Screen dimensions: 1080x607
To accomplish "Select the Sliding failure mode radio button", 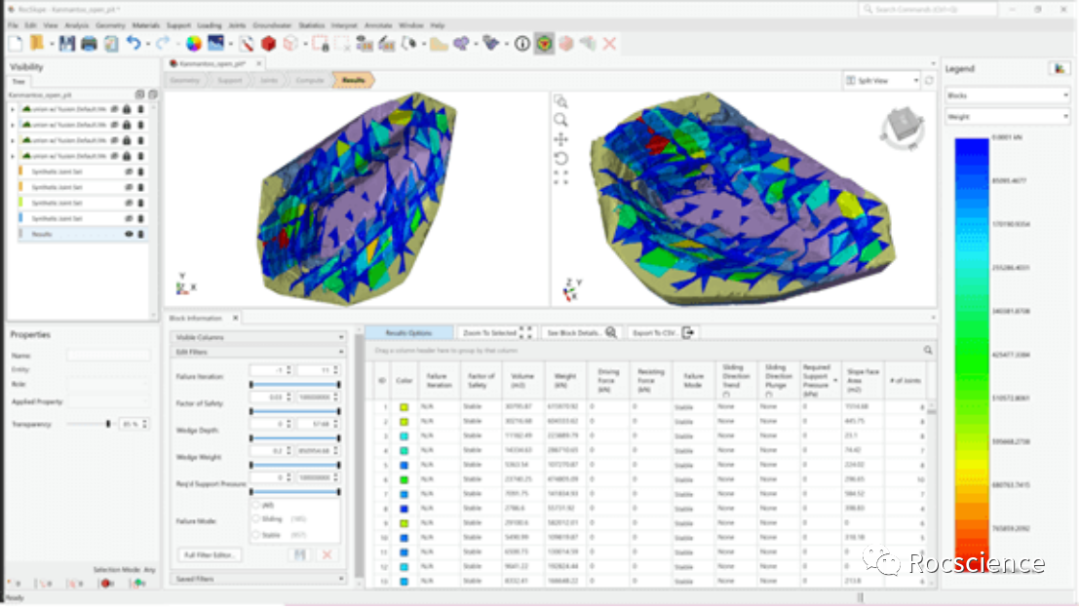I will point(256,520).
